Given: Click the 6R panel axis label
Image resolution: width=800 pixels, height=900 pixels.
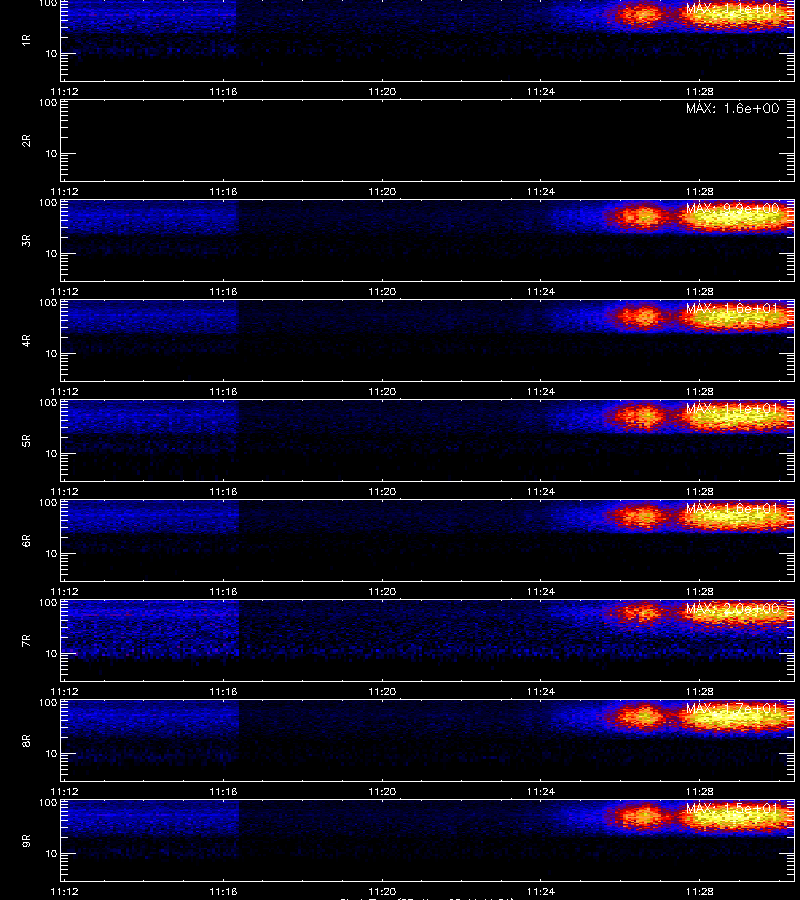Looking at the screenshot, I should (26, 540).
